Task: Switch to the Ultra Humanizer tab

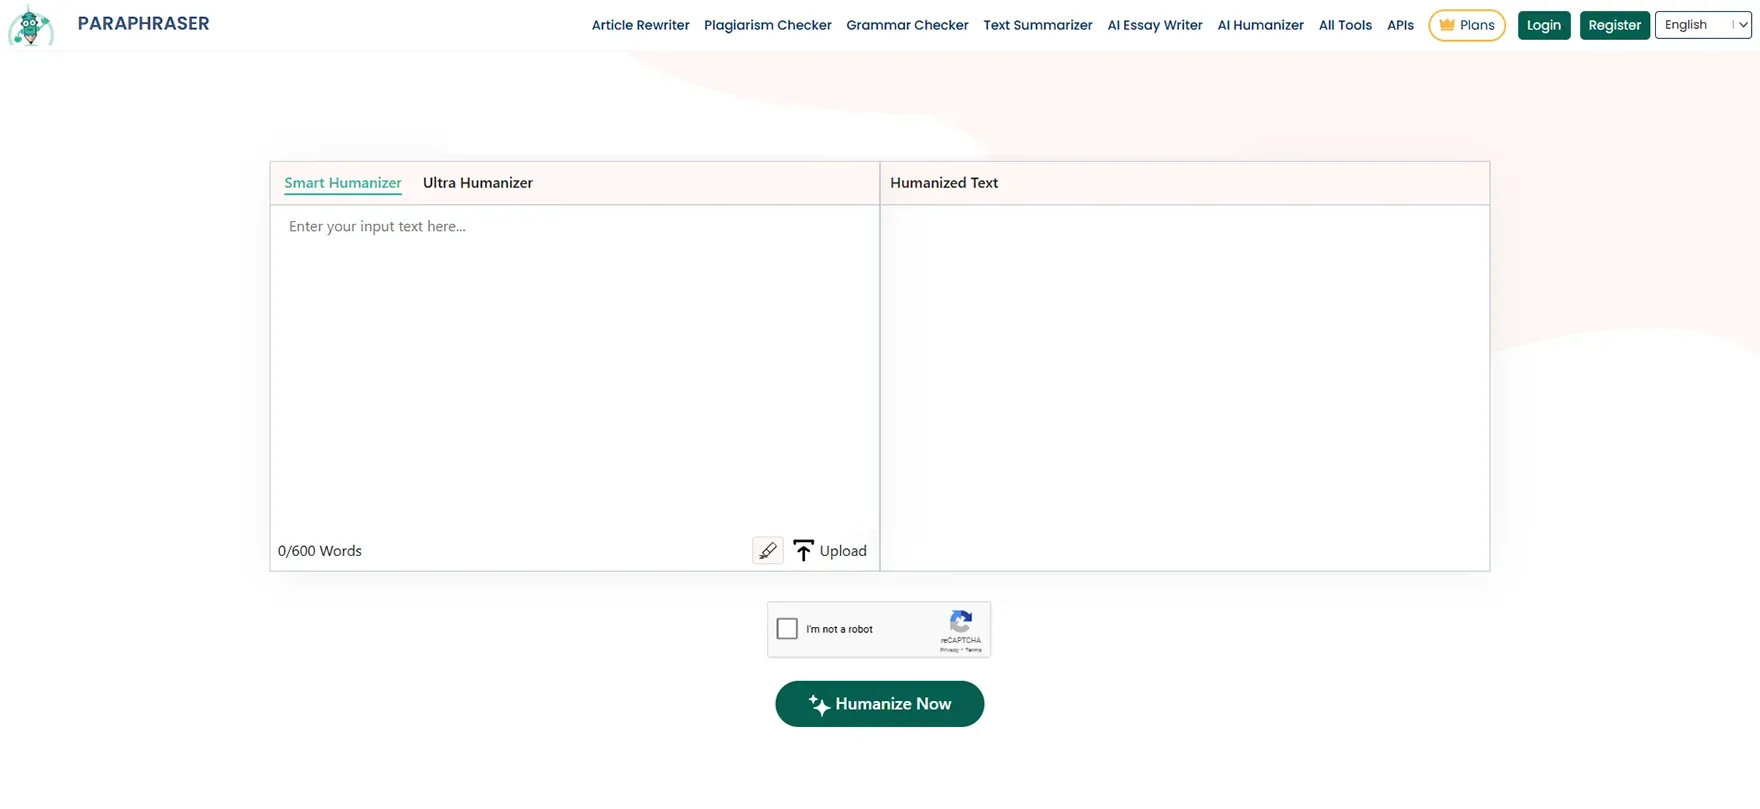Action: [478, 183]
